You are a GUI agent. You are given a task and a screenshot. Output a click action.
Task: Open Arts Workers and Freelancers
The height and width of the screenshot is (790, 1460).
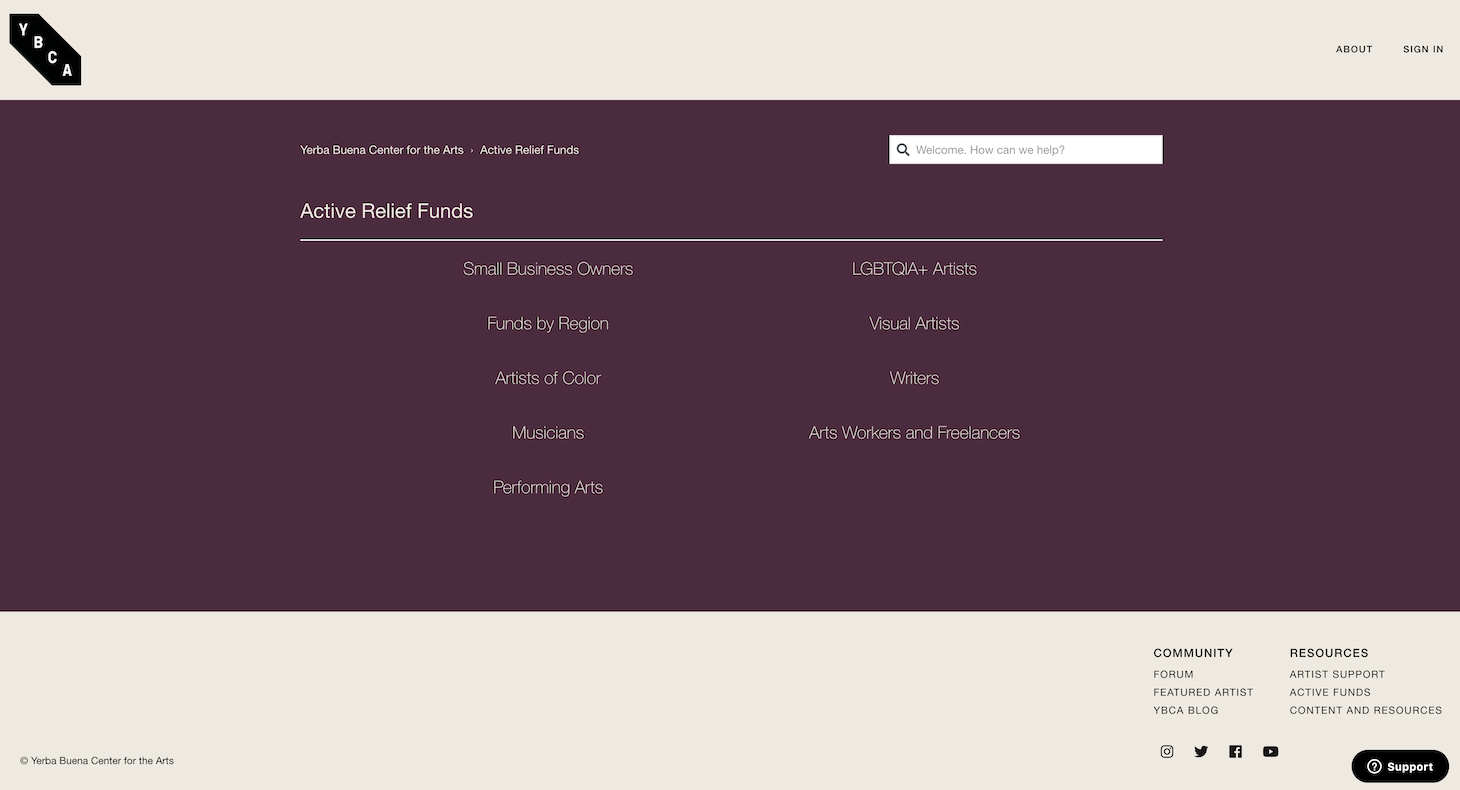point(914,433)
